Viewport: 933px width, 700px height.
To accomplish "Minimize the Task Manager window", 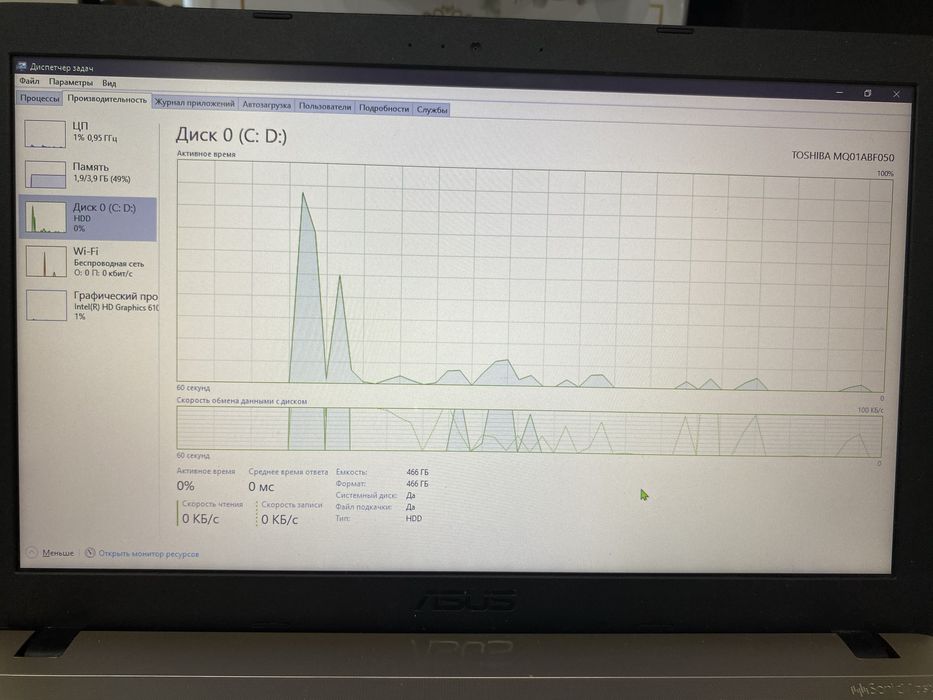I will (840, 93).
